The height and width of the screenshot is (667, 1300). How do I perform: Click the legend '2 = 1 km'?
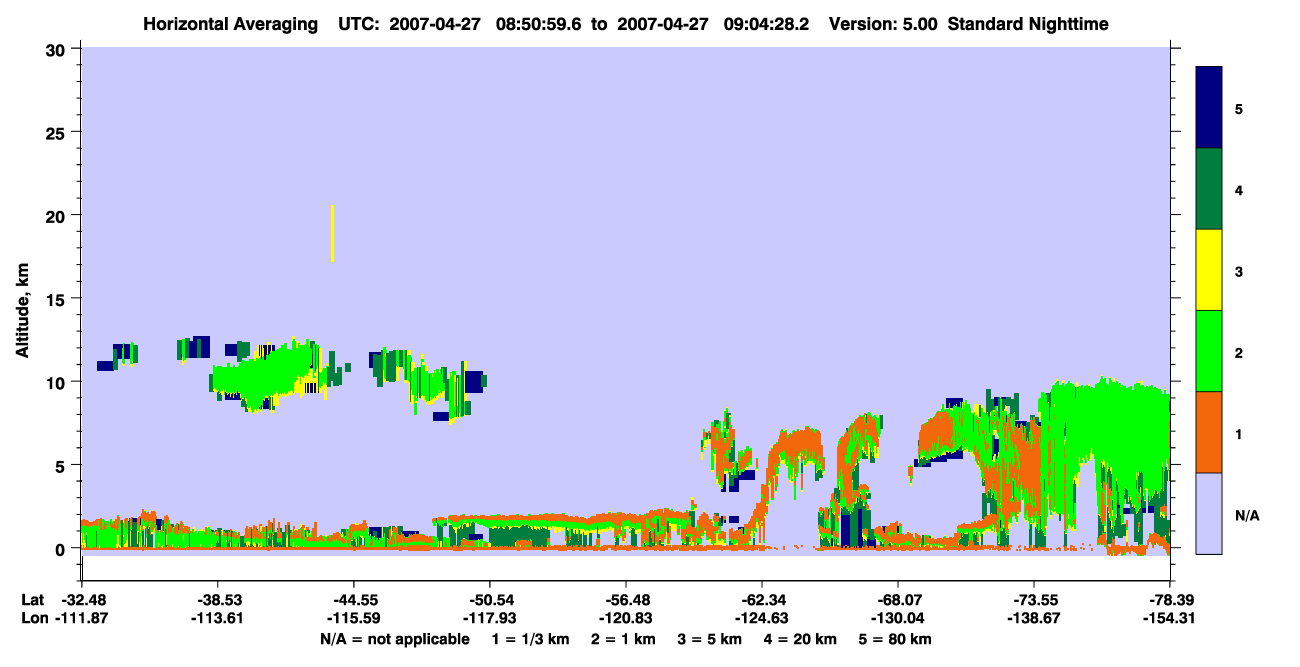[x=626, y=639]
